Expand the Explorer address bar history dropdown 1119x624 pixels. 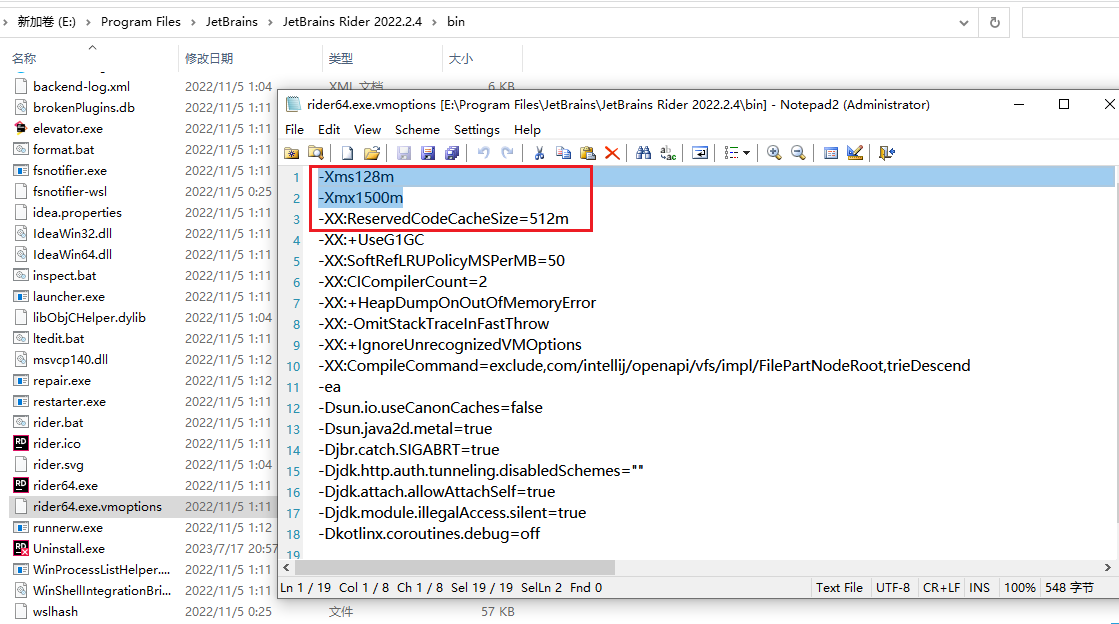[x=964, y=23]
